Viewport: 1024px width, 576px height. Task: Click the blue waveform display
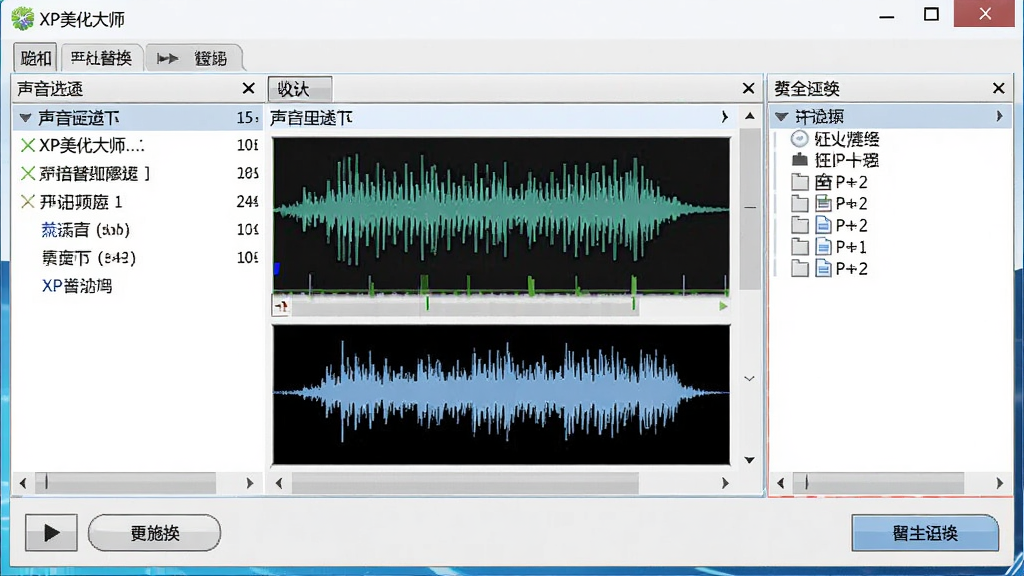click(x=501, y=394)
